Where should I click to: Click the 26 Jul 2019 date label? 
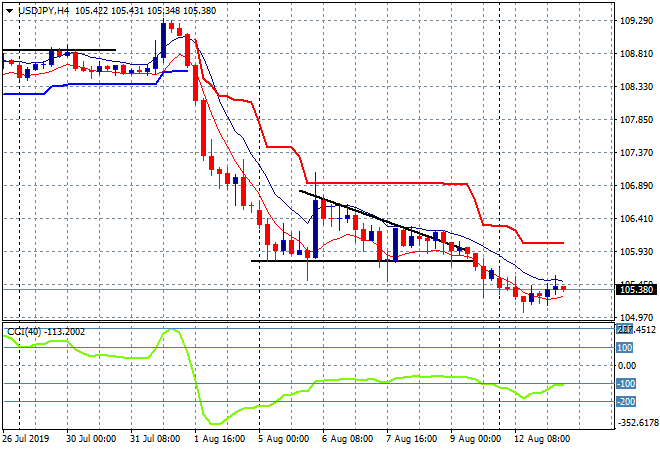tap(27, 440)
